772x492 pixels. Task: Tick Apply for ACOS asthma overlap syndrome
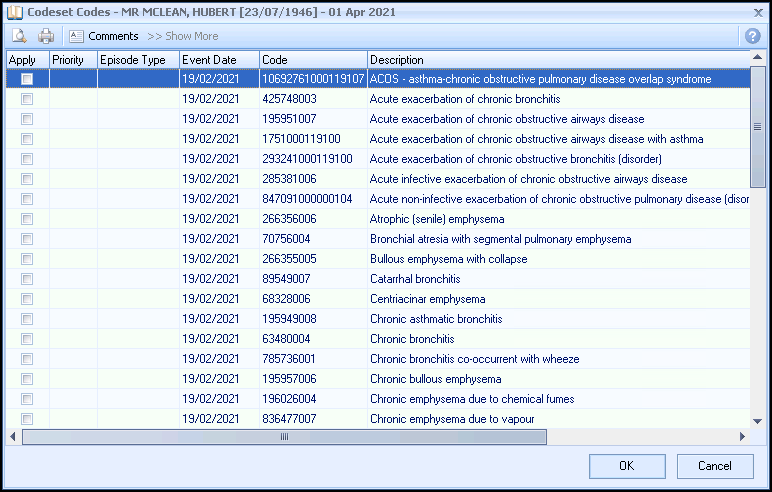[x=27, y=79]
